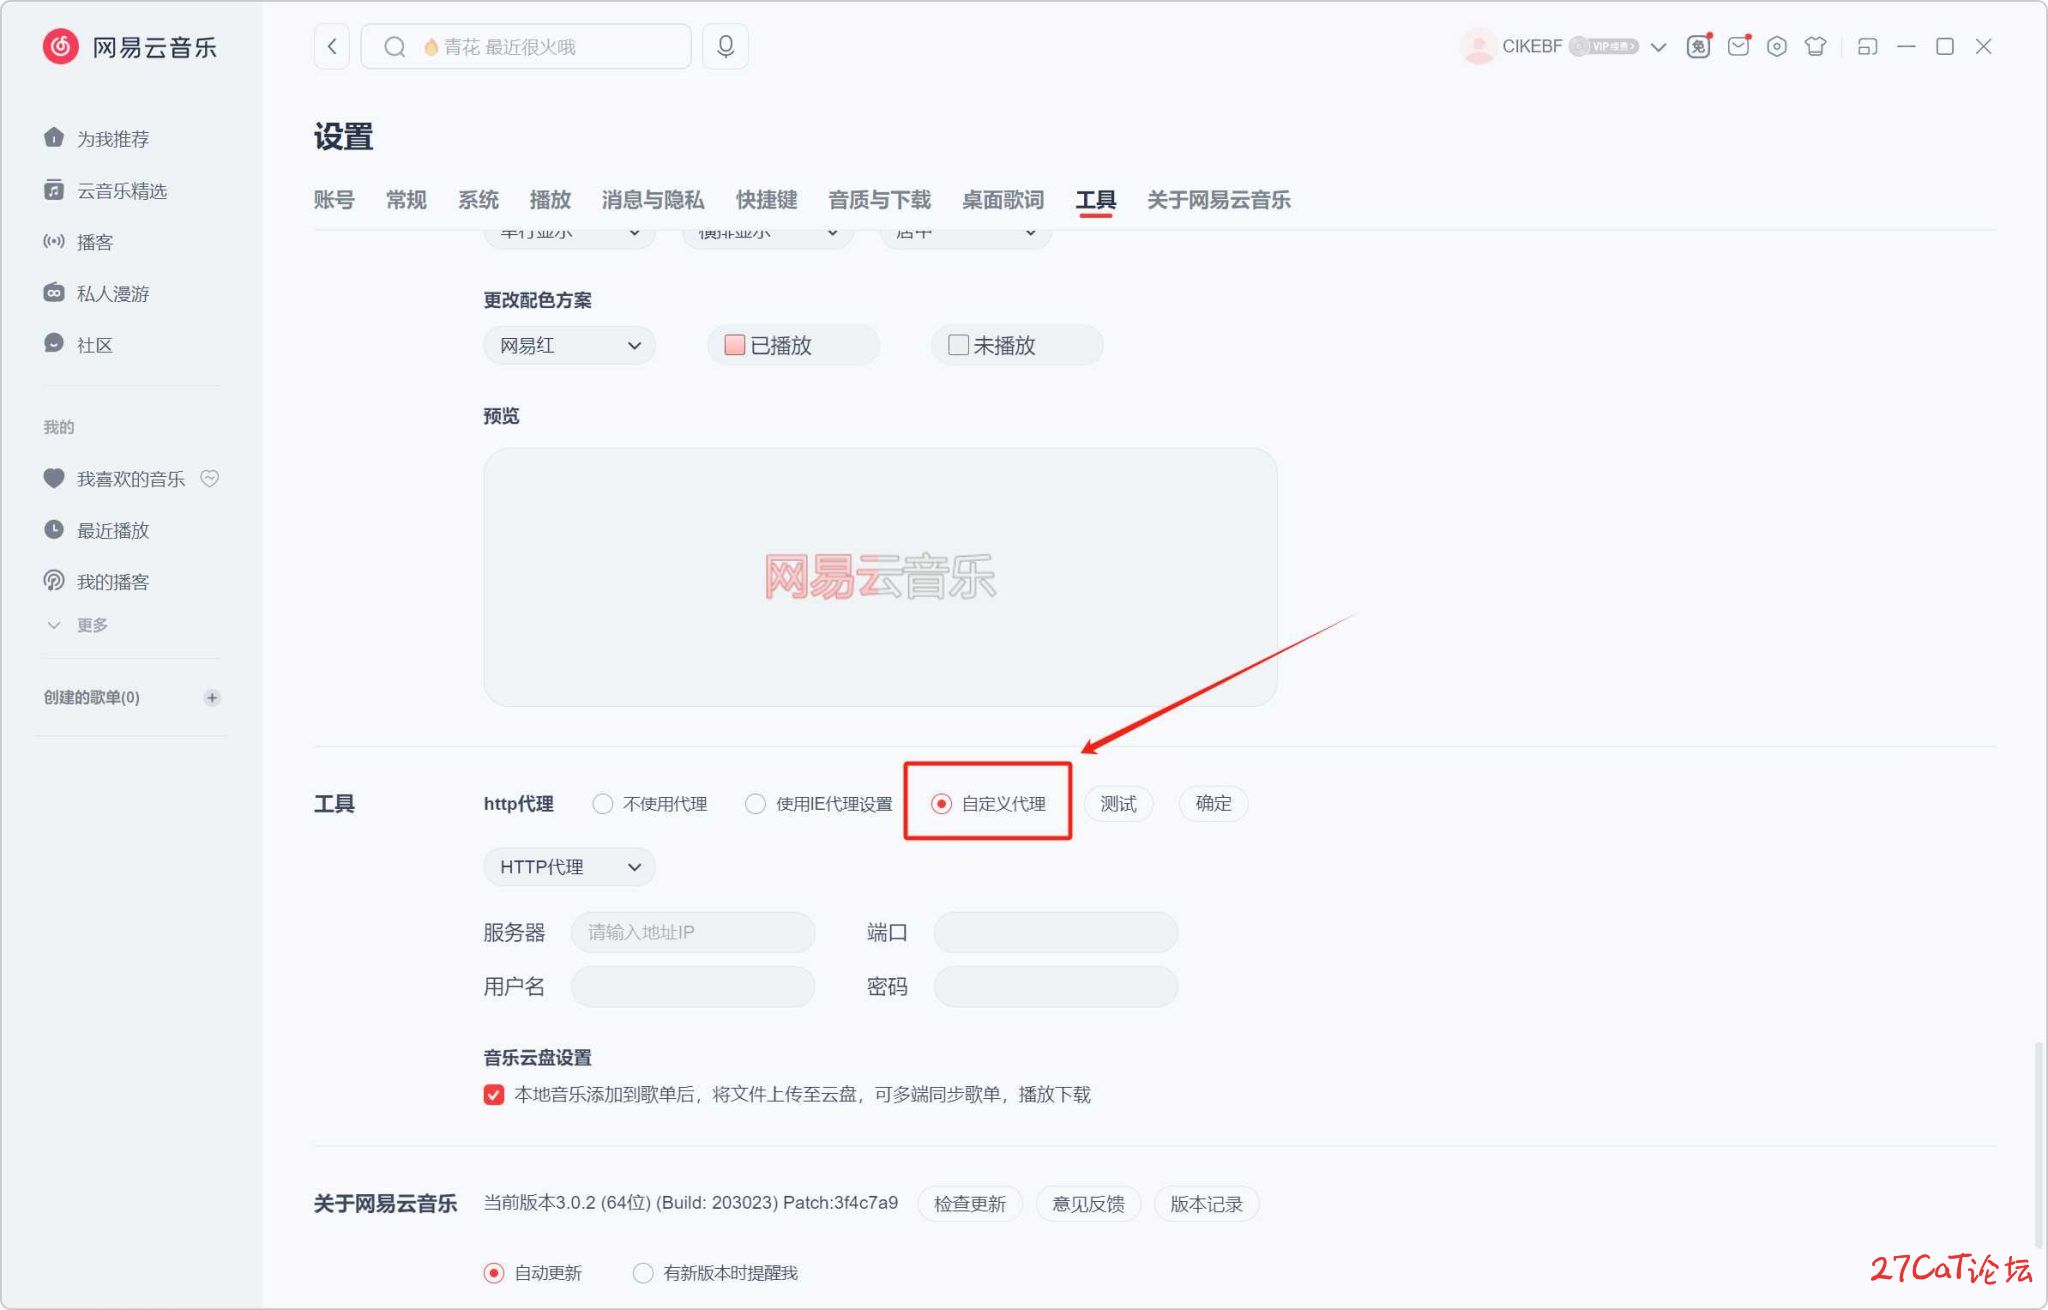The image size is (2048, 1310).
Task: Open 我的播客 in sidebar
Action: 97,581
